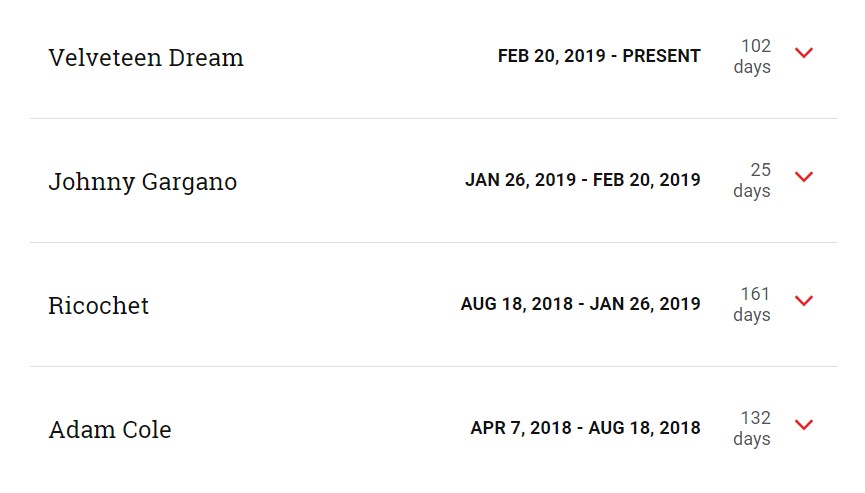Expand the Johnny Gargano row with red chevron
The width and height of the screenshot is (865, 493).
click(804, 177)
